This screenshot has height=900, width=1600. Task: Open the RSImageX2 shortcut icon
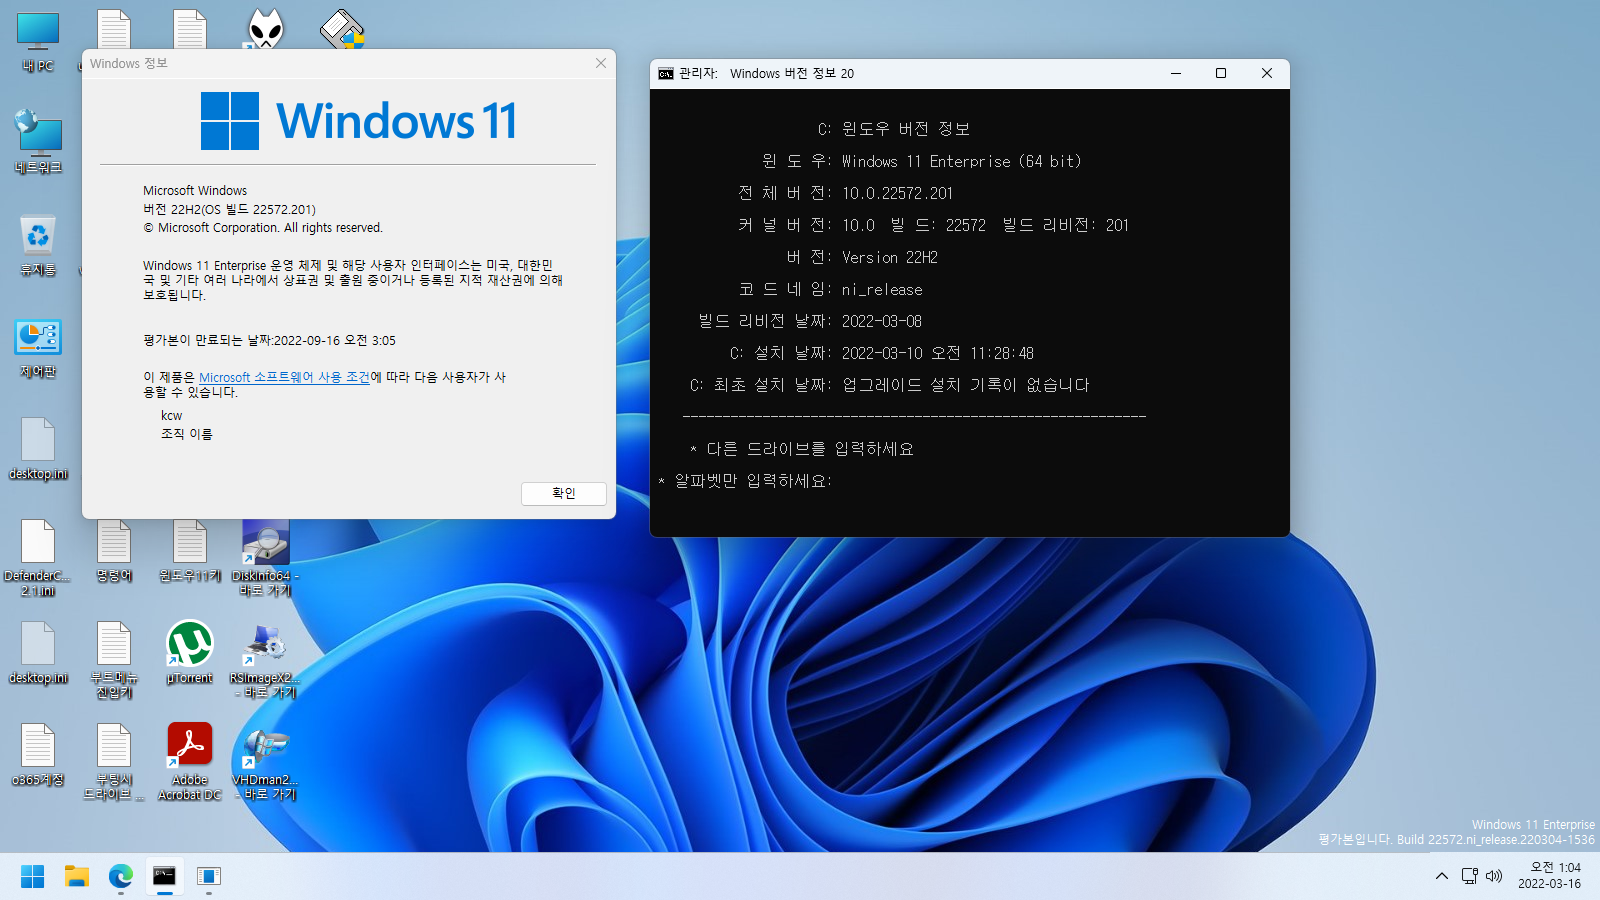pyautogui.click(x=266, y=660)
